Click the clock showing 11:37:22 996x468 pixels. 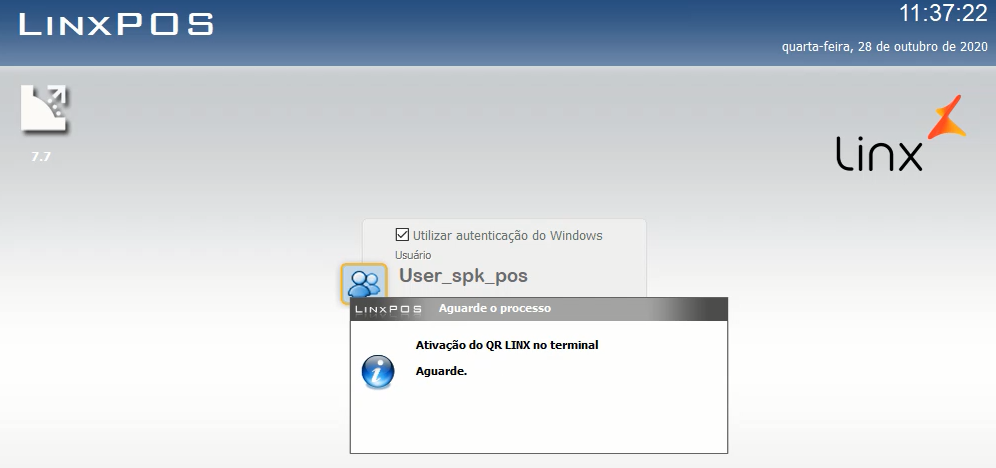tap(943, 13)
